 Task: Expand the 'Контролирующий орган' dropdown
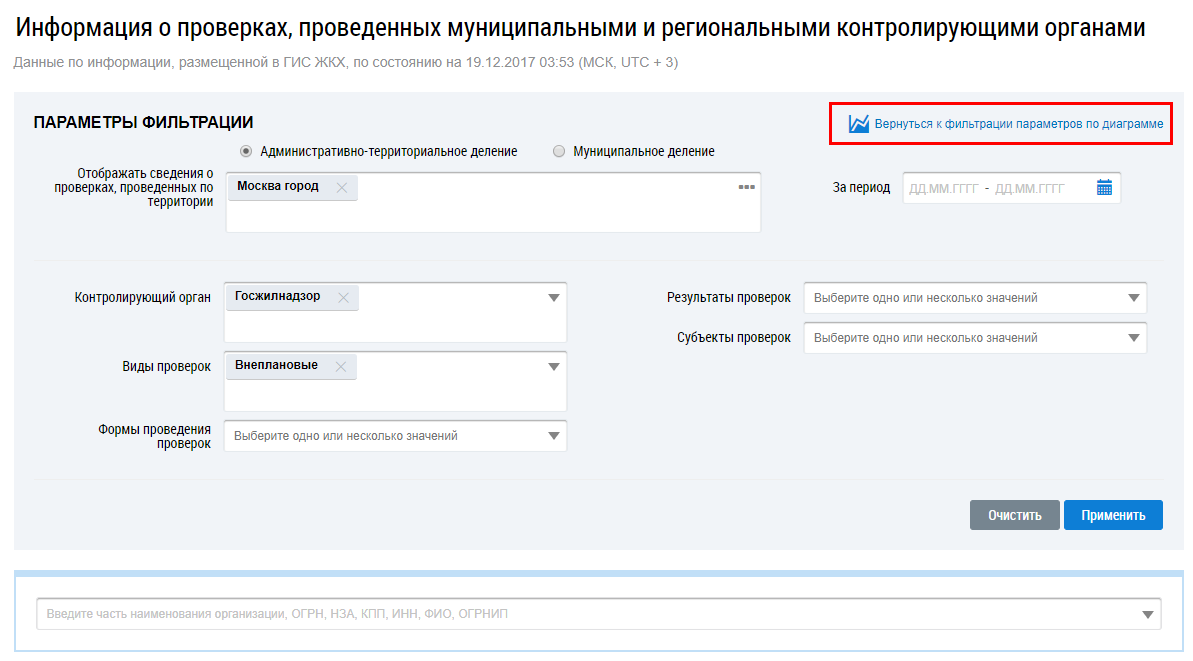pyautogui.click(x=554, y=298)
